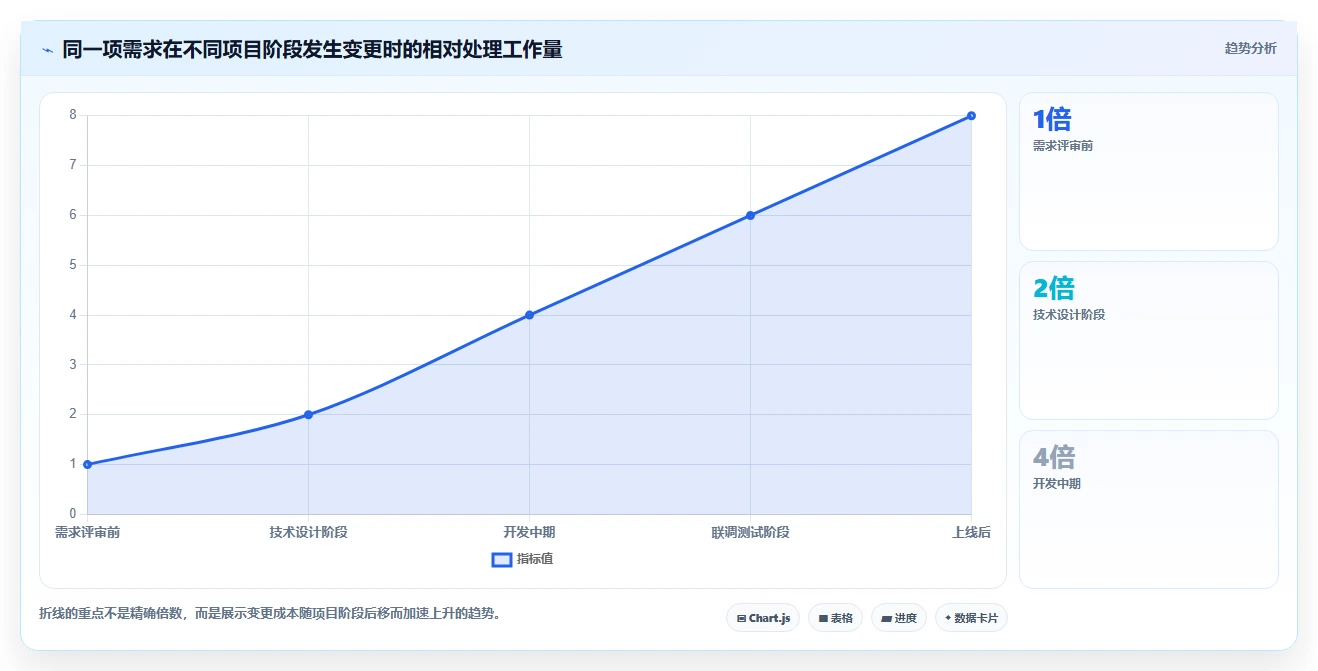The width and height of the screenshot is (1318, 671).
Task: Open the 1倍 需求评审前 card
Action: (x=1148, y=171)
